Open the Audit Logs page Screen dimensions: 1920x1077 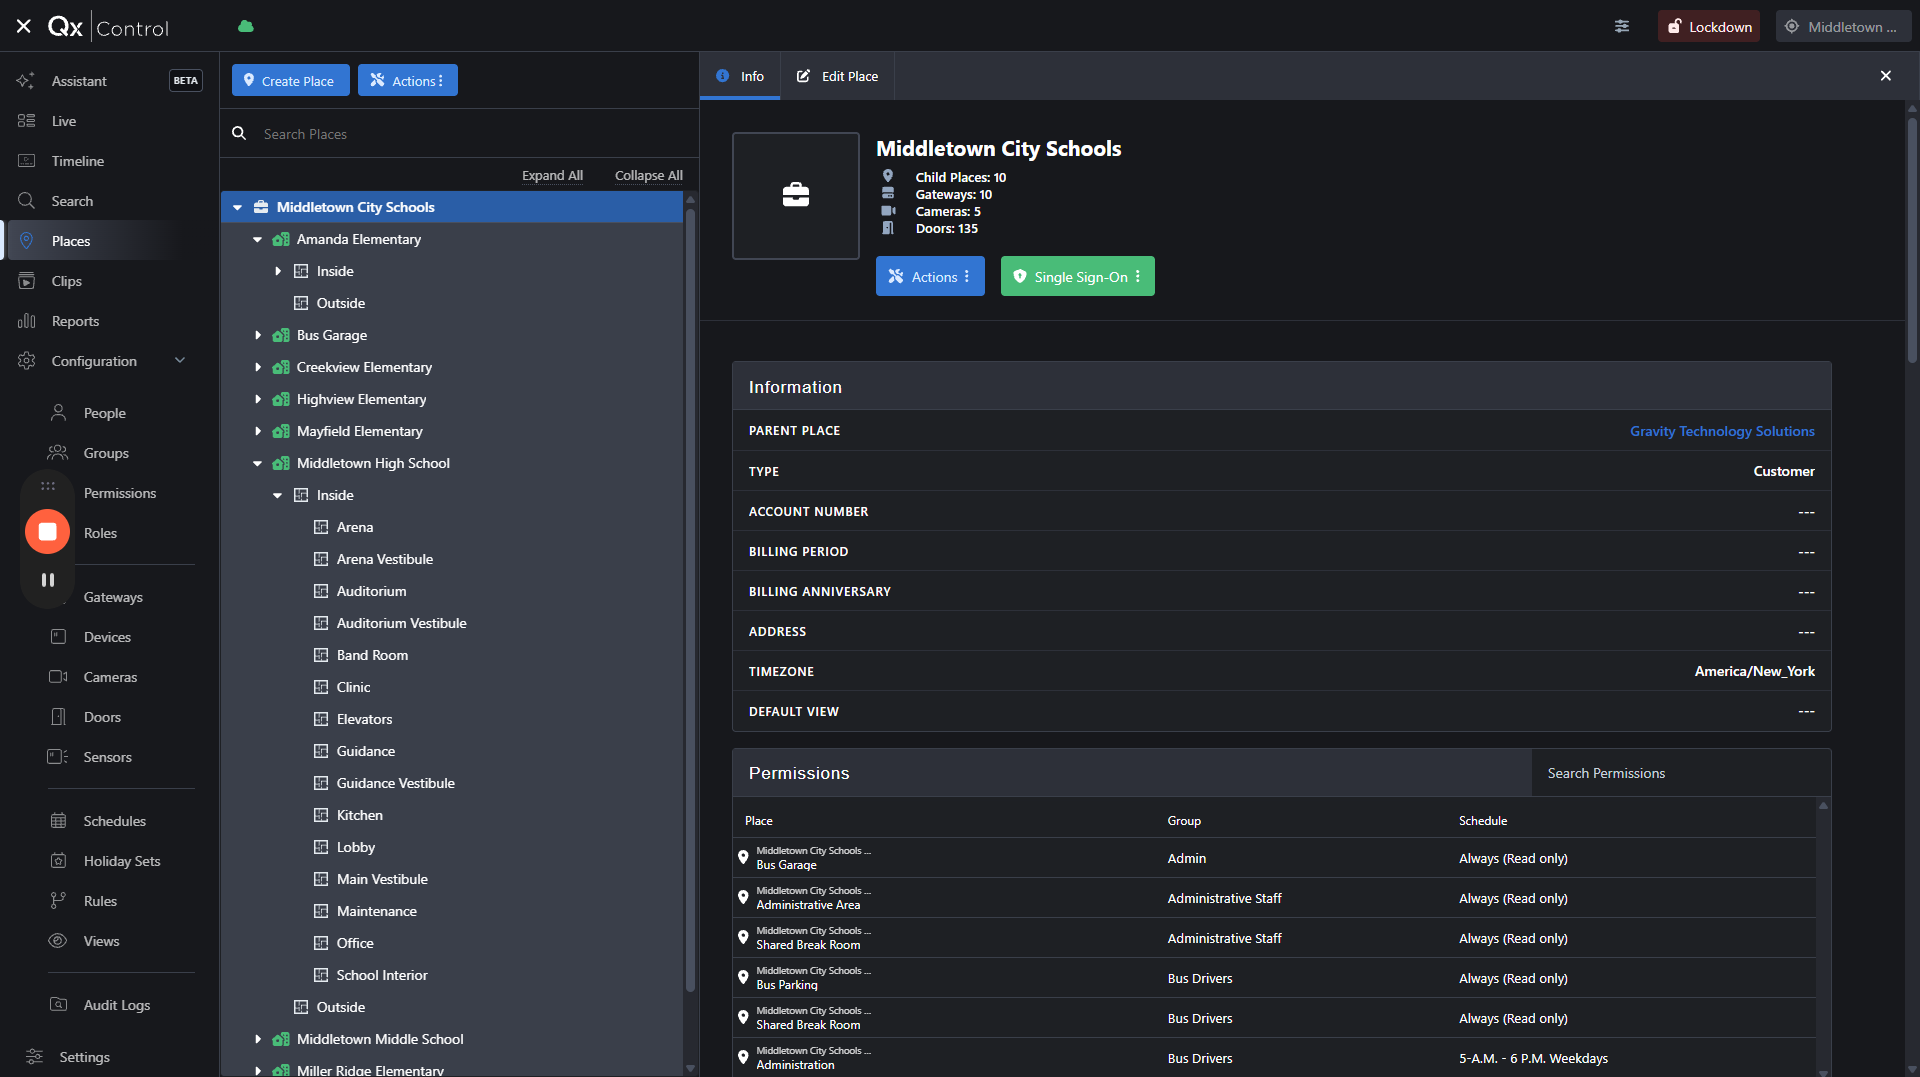click(x=117, y=1005)
